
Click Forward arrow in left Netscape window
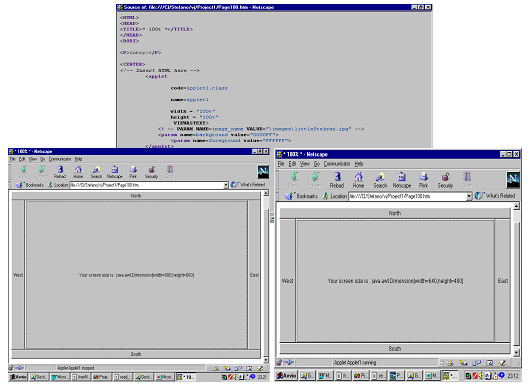coord(41,172)
